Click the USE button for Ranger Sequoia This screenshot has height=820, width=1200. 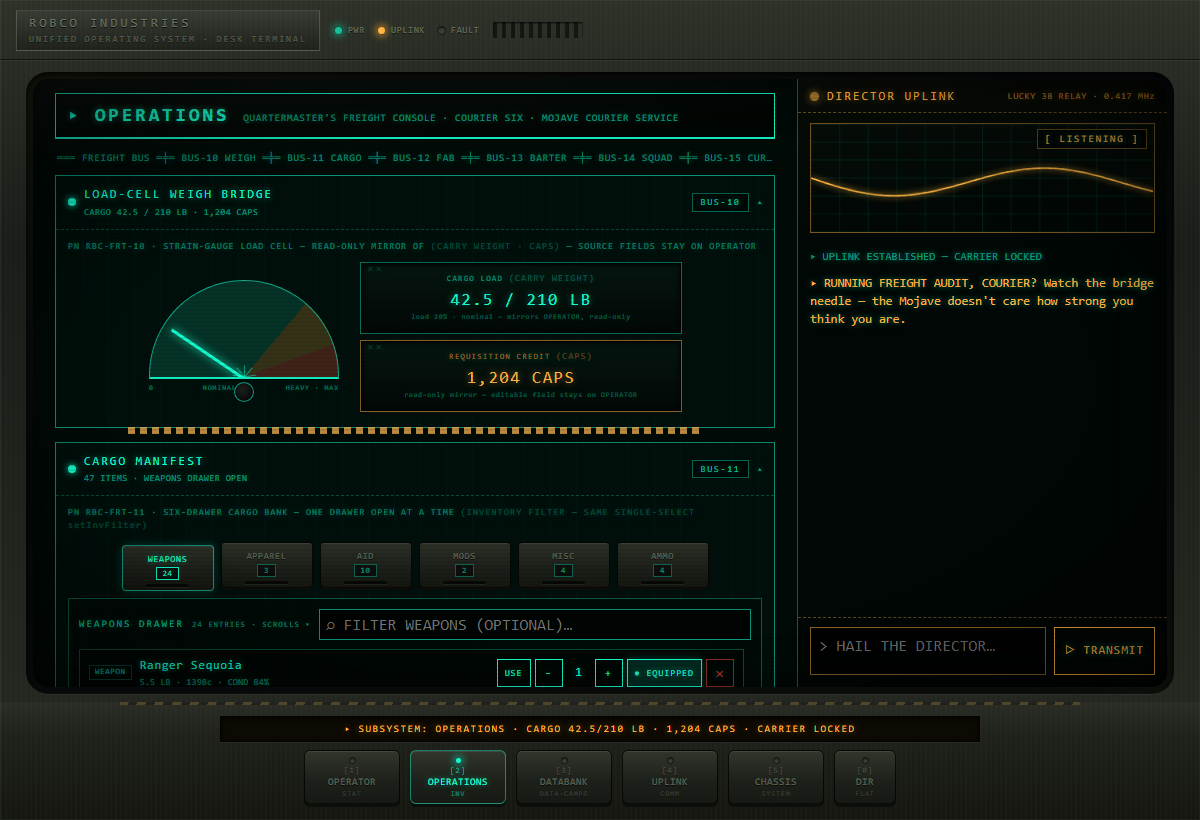[x=513, y=673]
